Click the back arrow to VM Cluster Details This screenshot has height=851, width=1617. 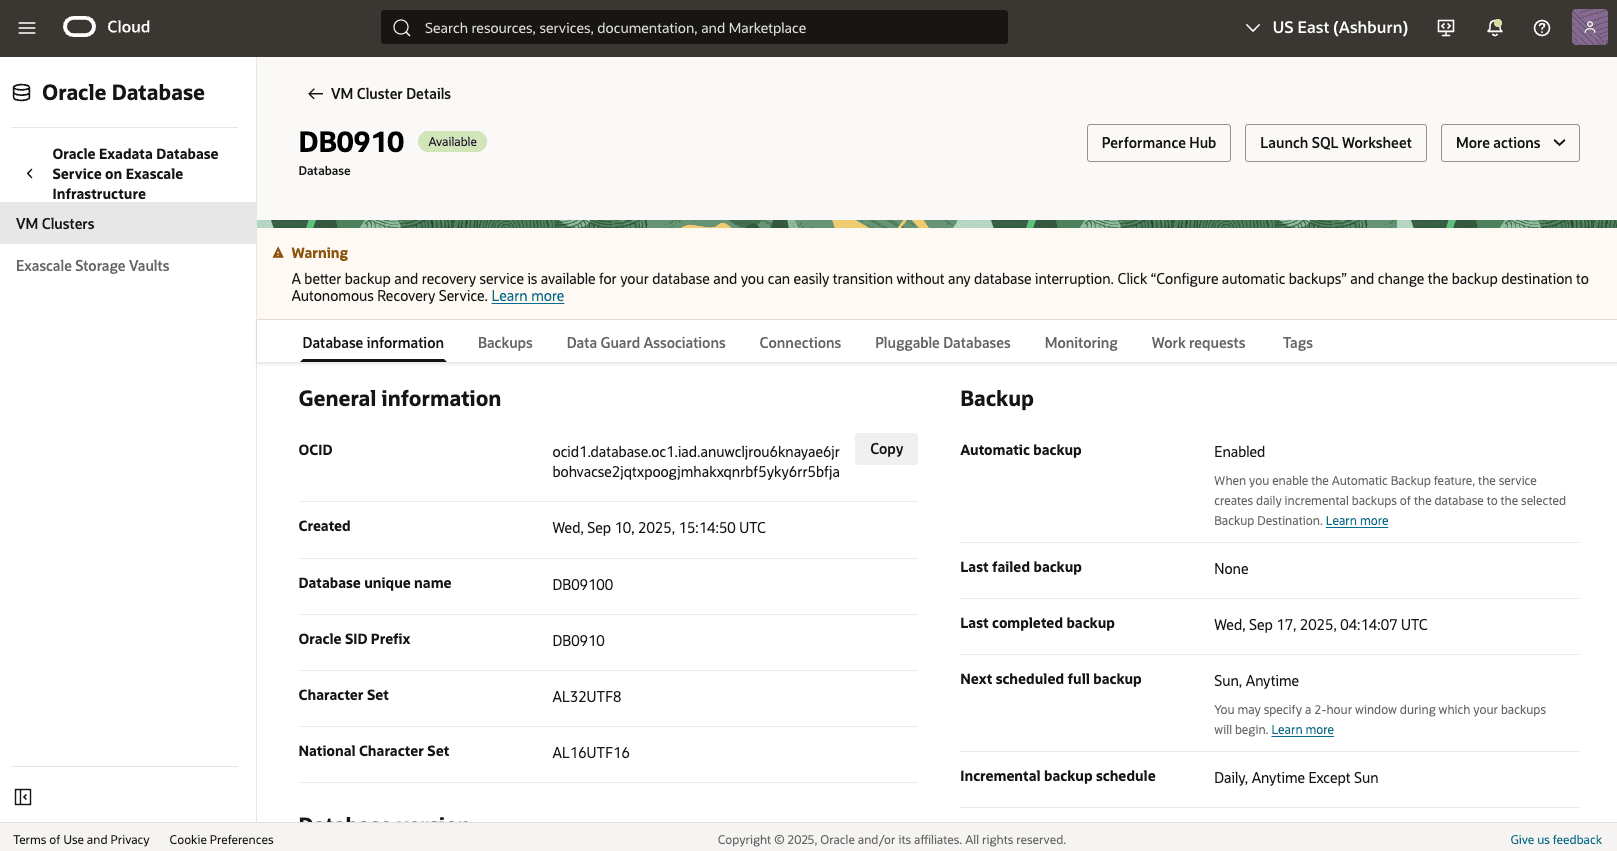[315, 94]
